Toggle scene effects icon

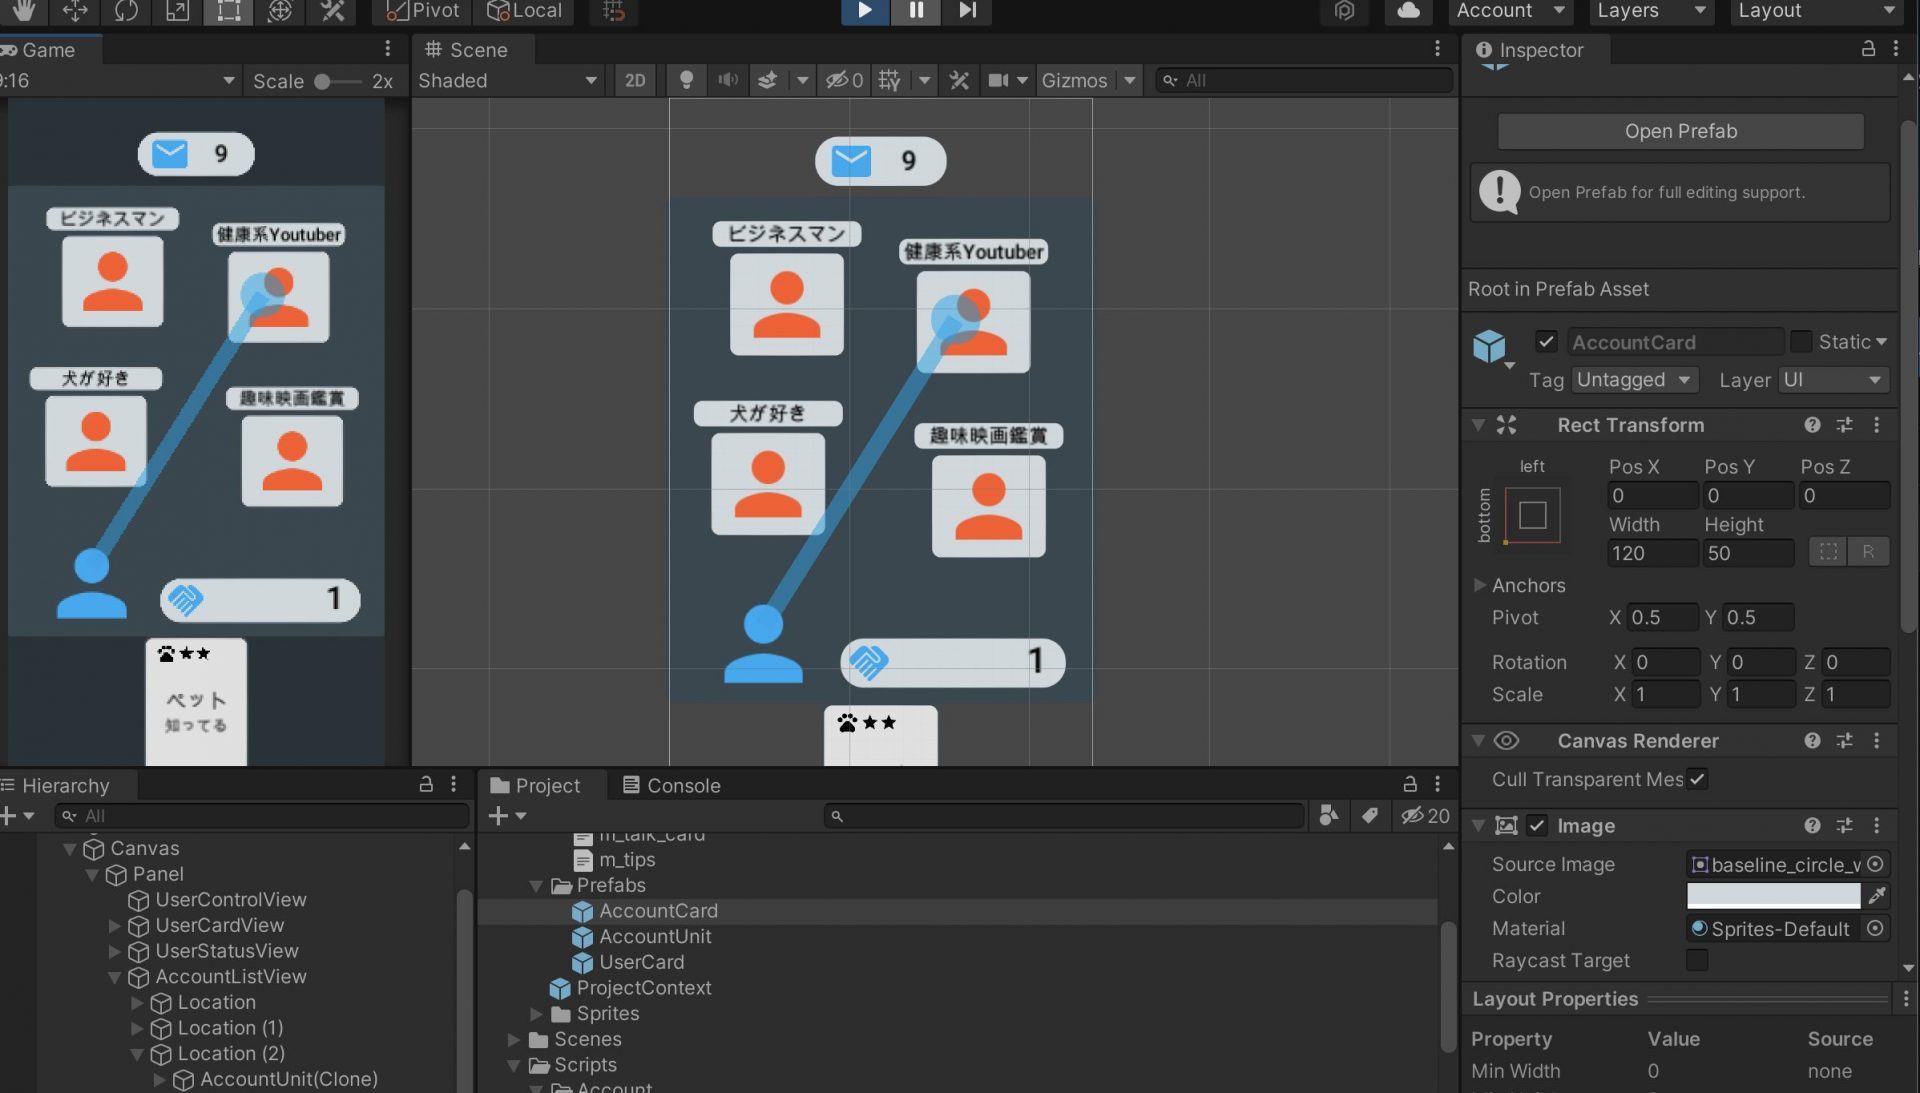tap(768, 81)
